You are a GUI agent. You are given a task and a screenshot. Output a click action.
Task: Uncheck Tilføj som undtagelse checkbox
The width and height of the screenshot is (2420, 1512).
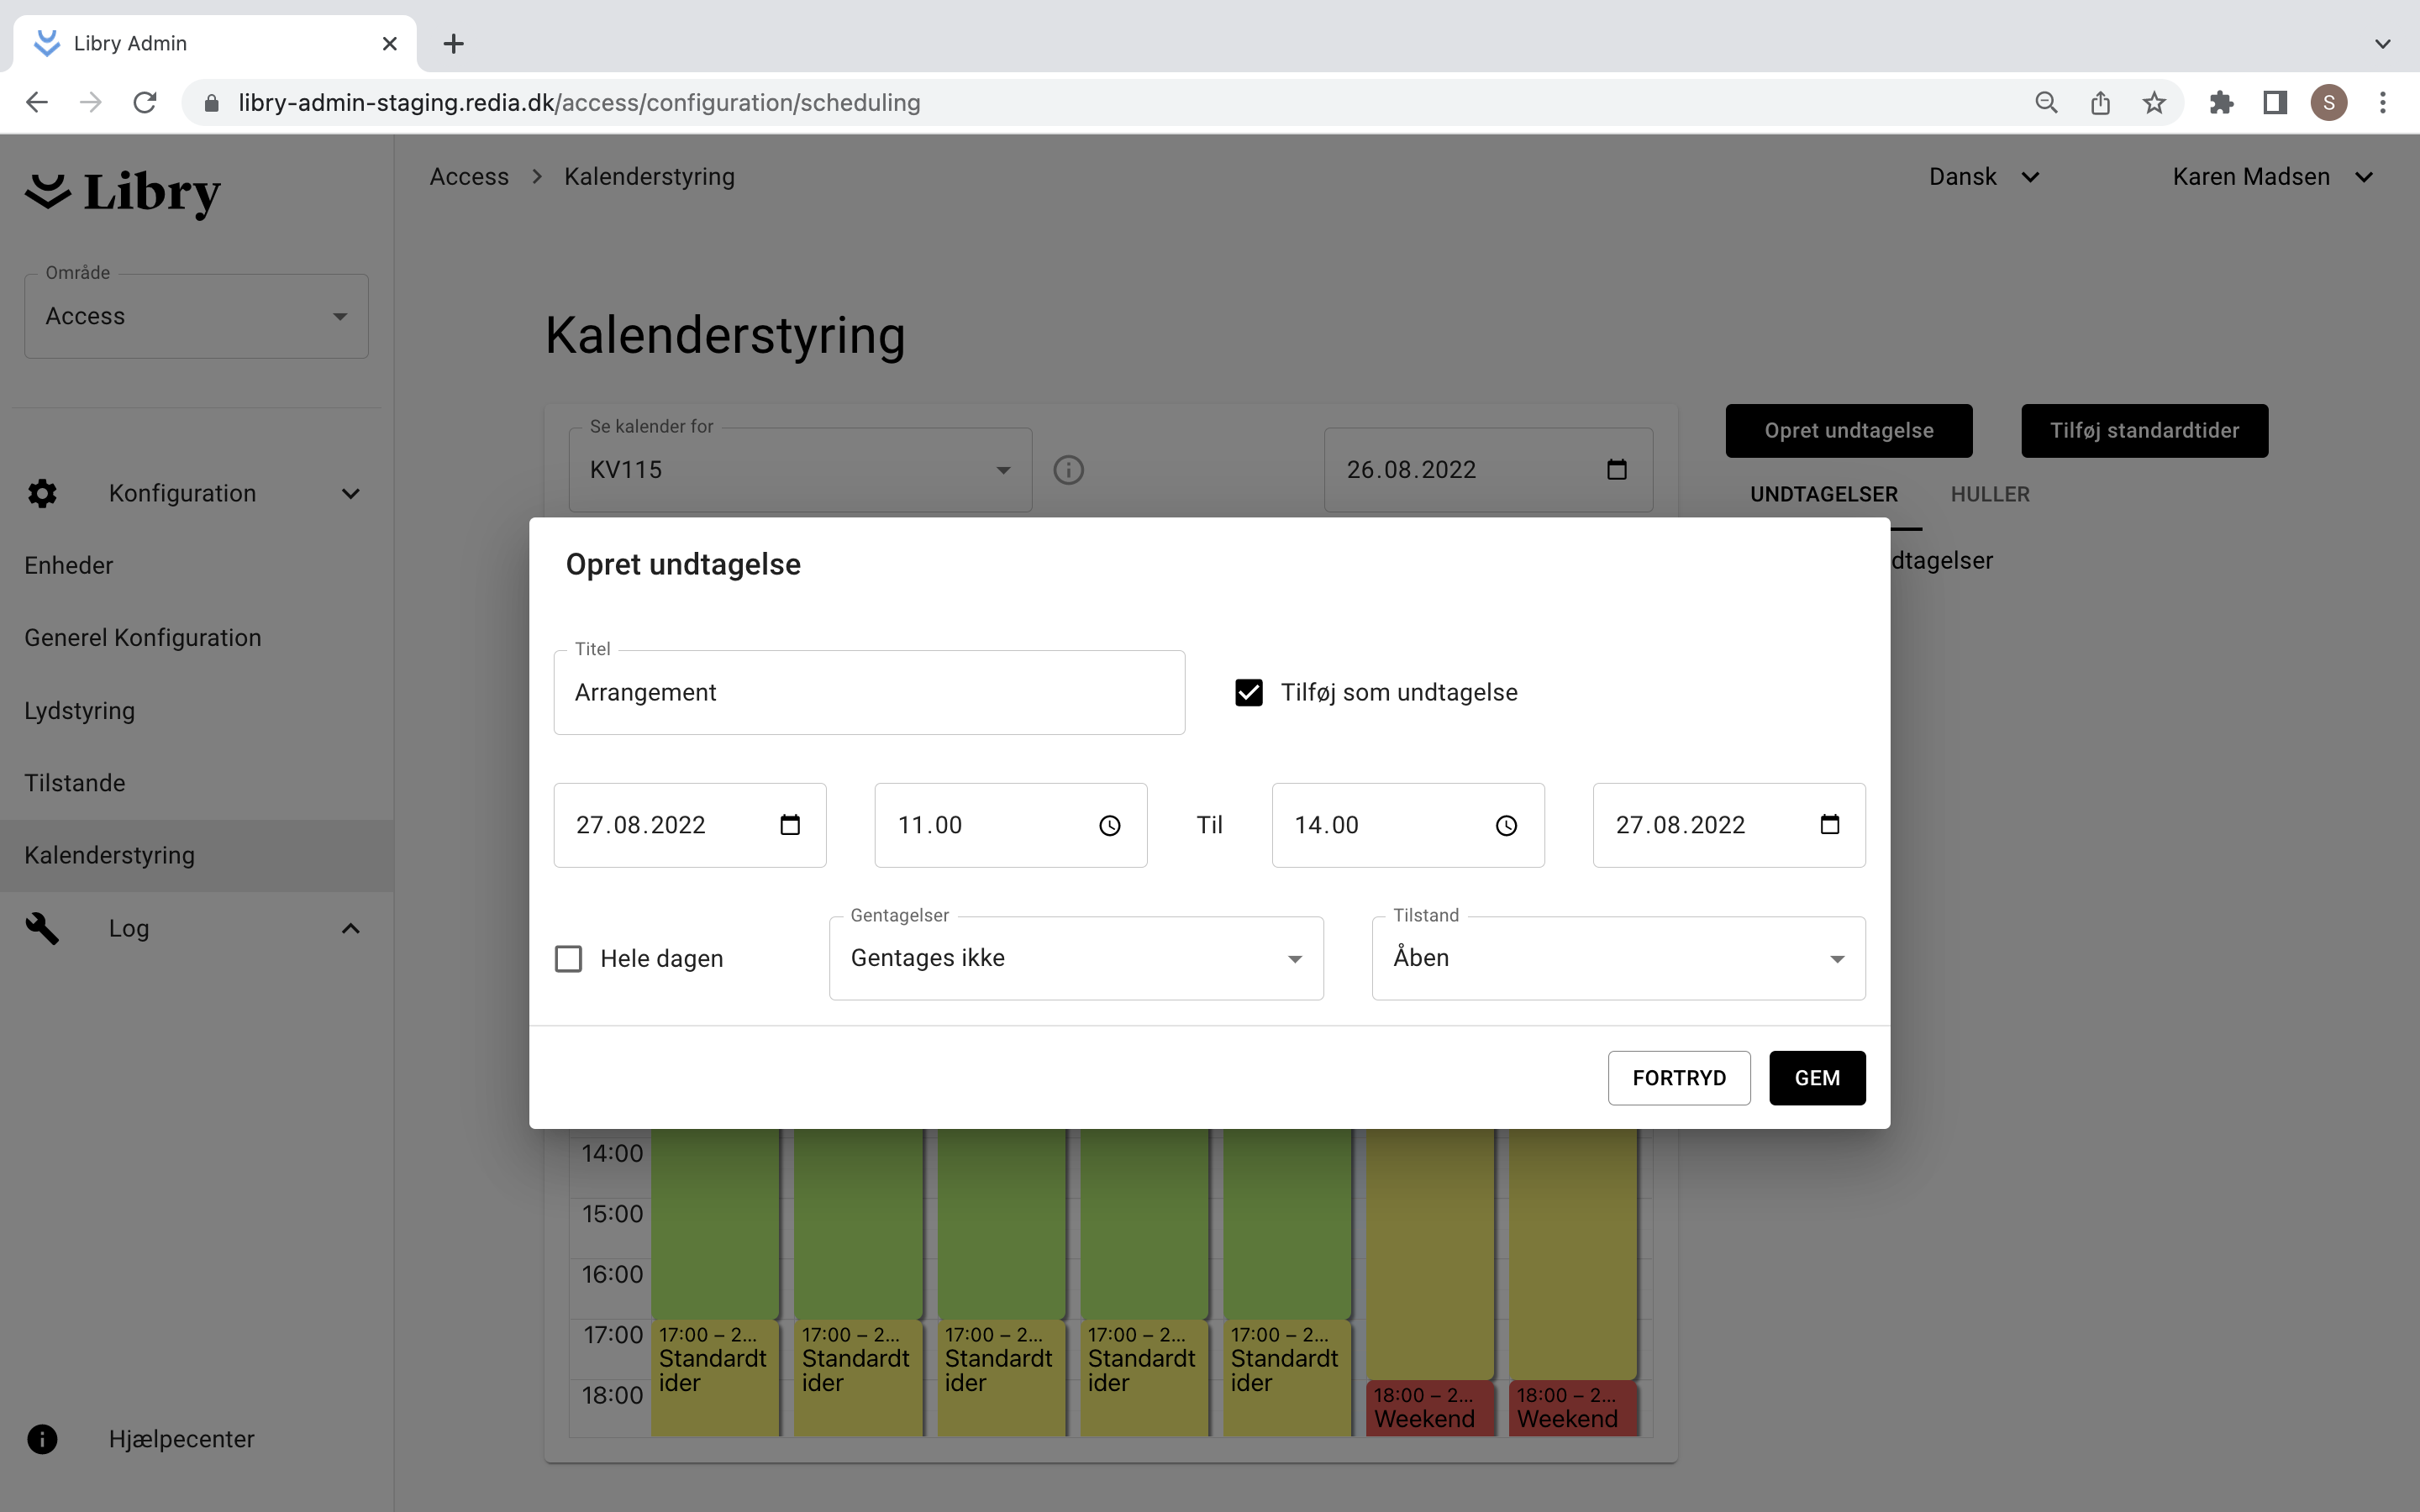1249,692
